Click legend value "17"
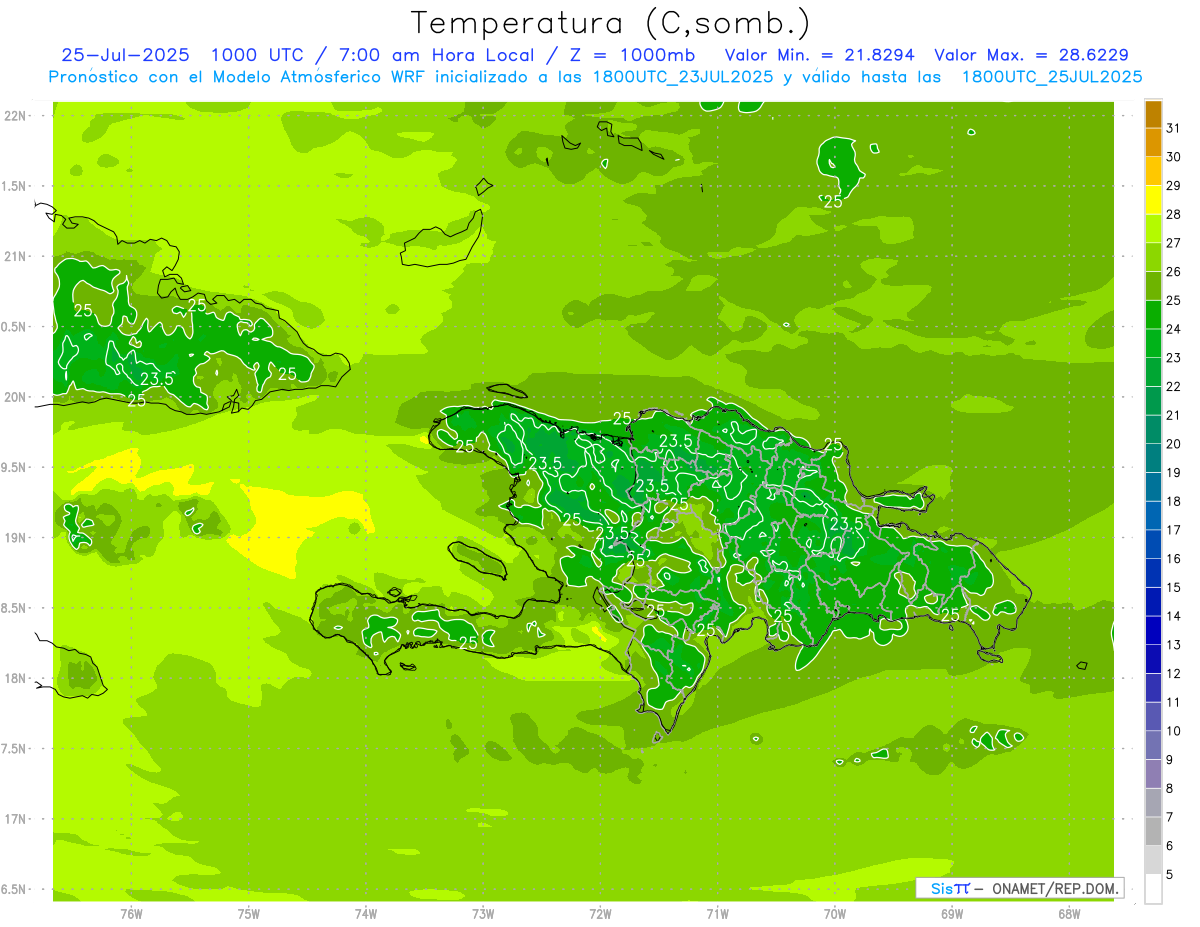 pyautogui.click(x=1173, y=530)
